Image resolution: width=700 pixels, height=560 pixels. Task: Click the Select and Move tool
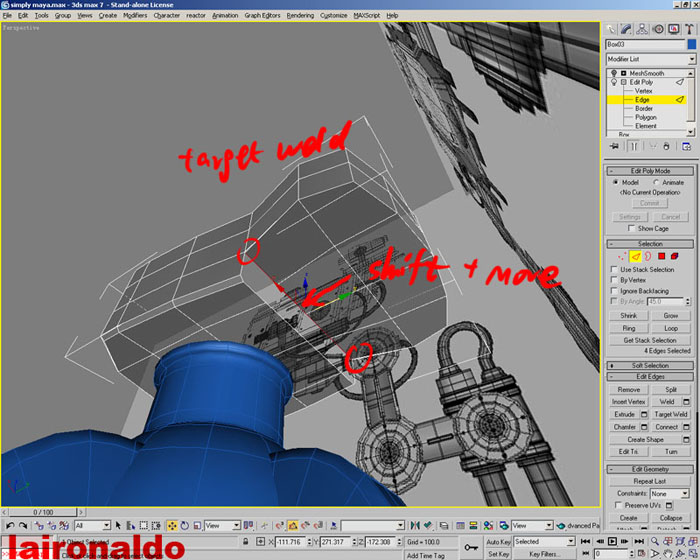171,525
